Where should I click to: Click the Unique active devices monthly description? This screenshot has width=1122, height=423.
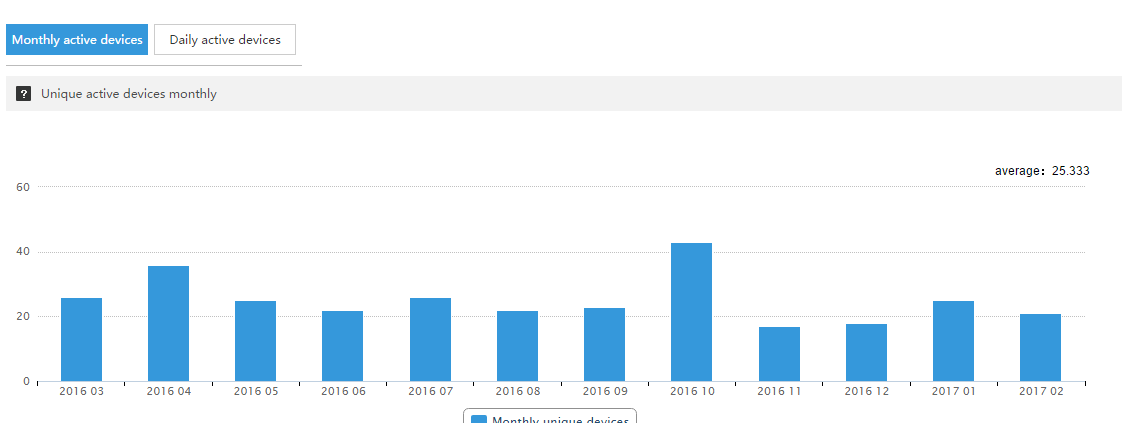(128, 94)
